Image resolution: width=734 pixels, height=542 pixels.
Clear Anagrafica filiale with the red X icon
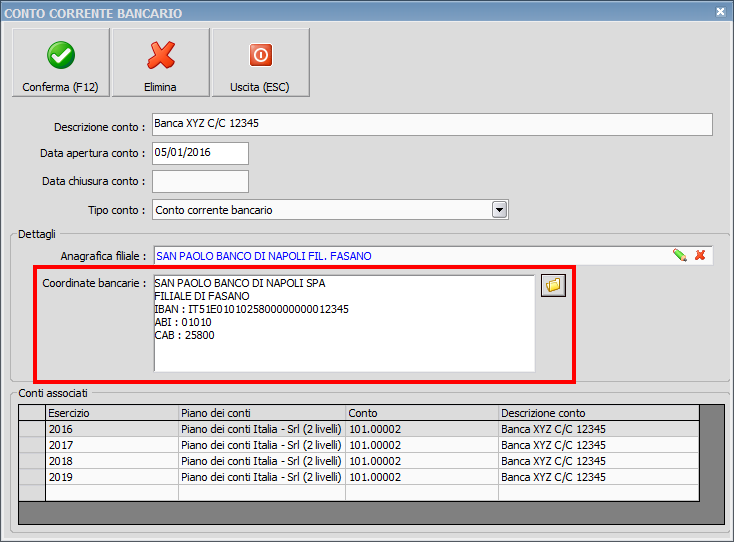pyautogui.click(x=700, y=255)
